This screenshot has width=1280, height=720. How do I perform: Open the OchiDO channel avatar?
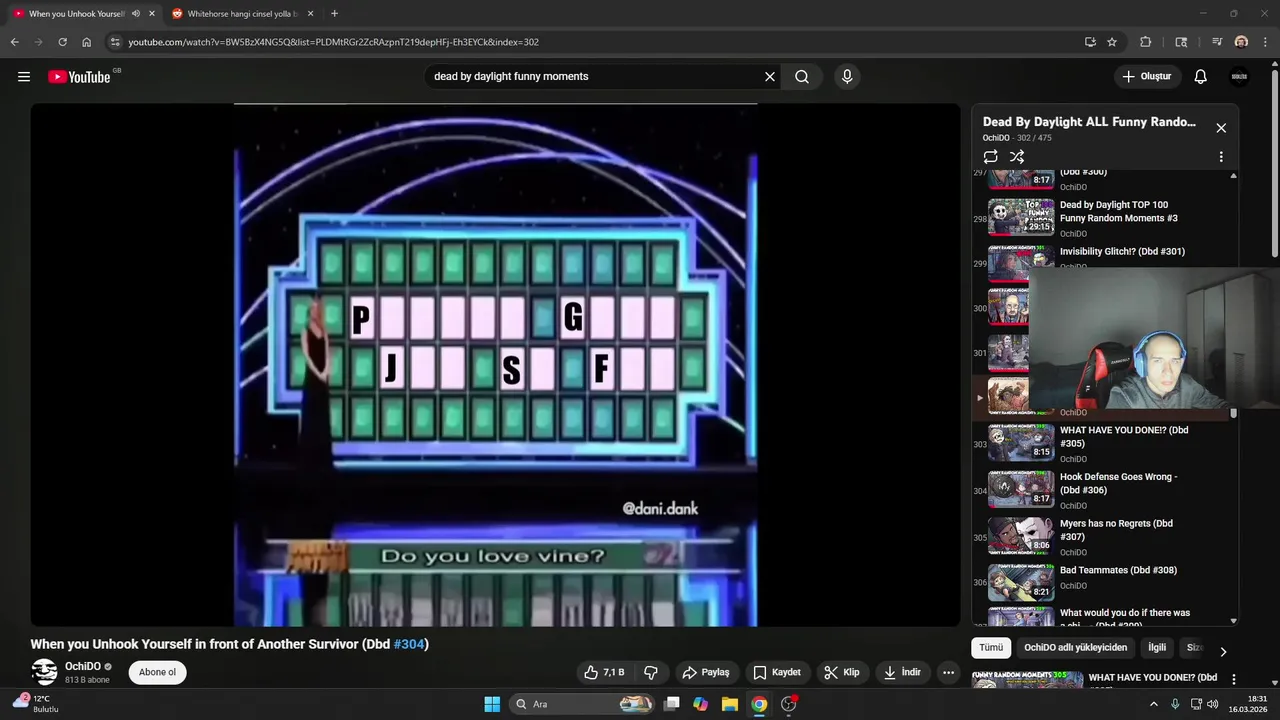(x=44, y=672)
